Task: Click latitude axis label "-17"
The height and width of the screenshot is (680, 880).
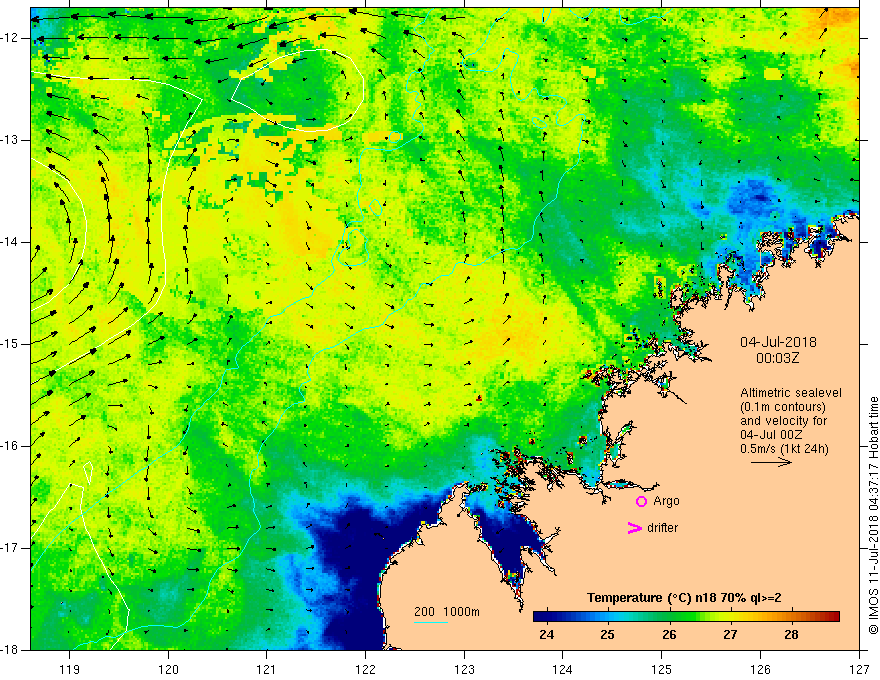Action: 11,548
